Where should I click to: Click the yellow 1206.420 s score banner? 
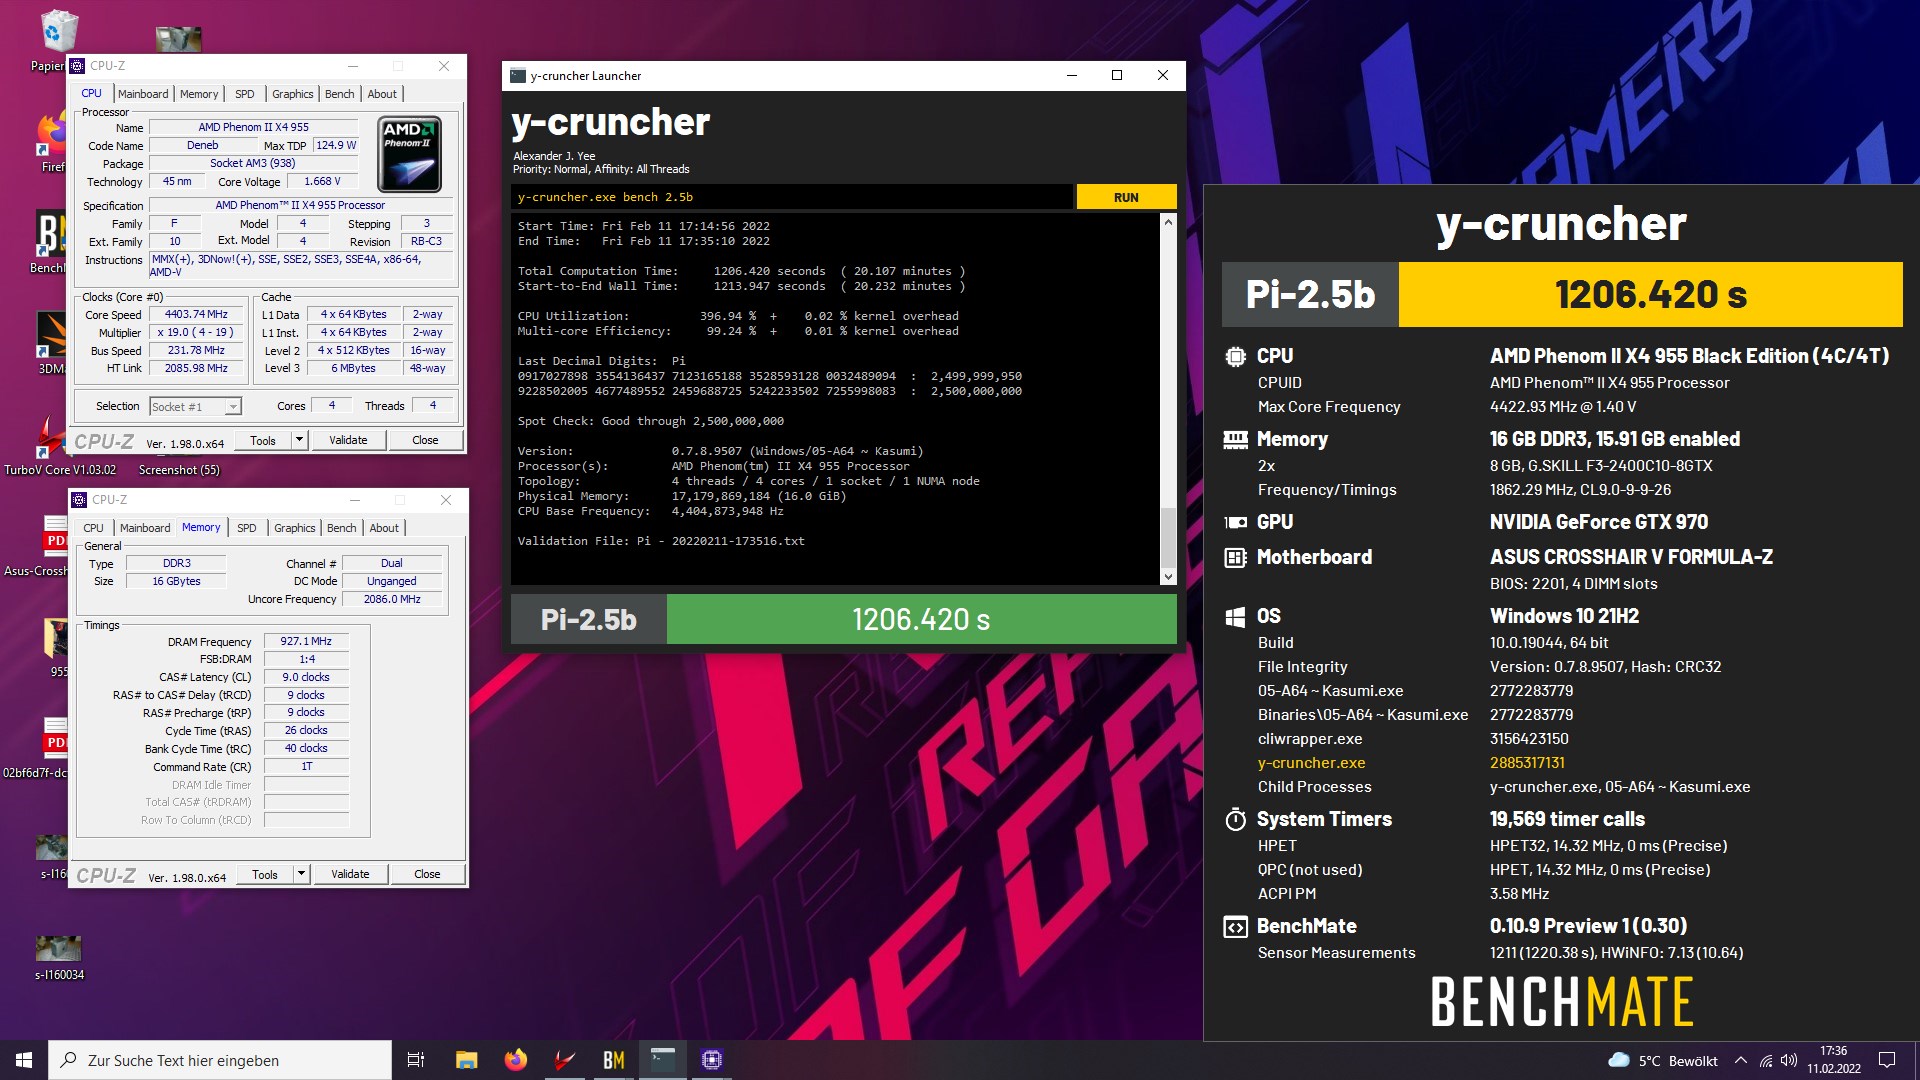tap(1650, 295)
